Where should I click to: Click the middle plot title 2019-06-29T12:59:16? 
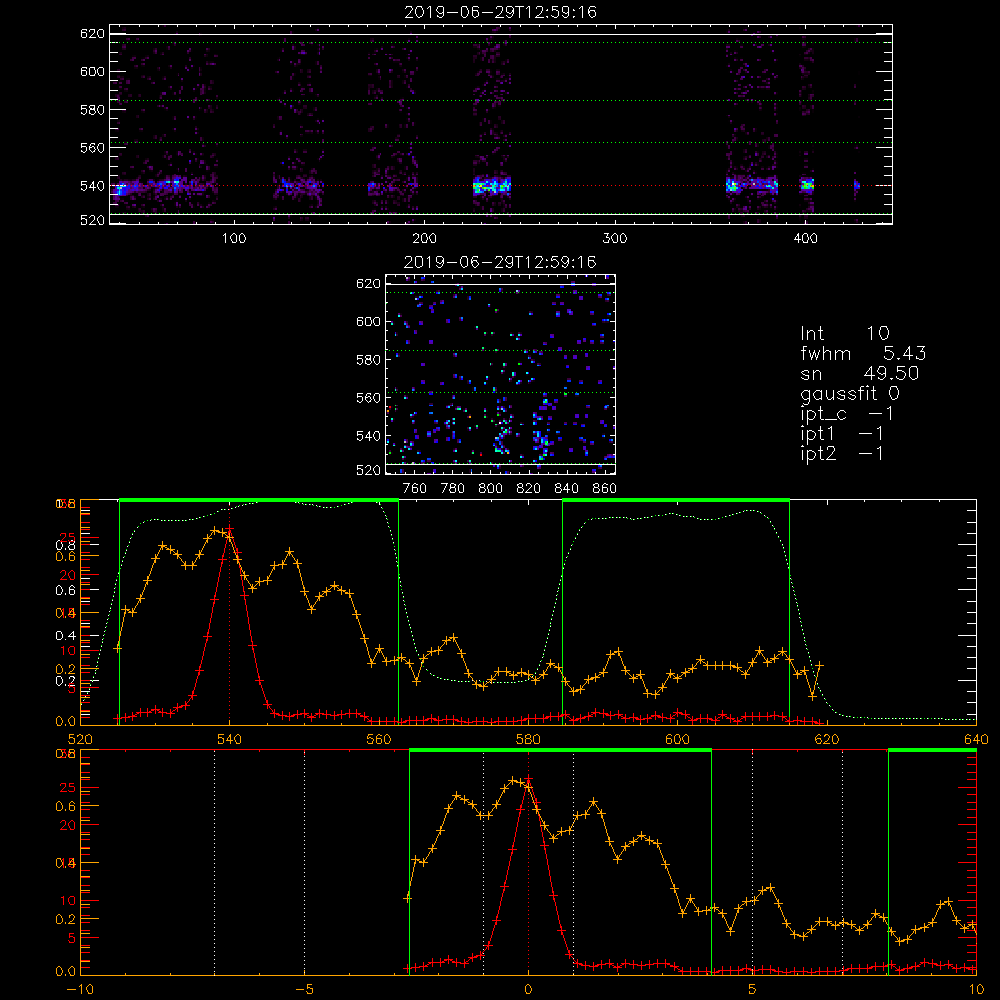pyautogui.click(x=500, y=262)
